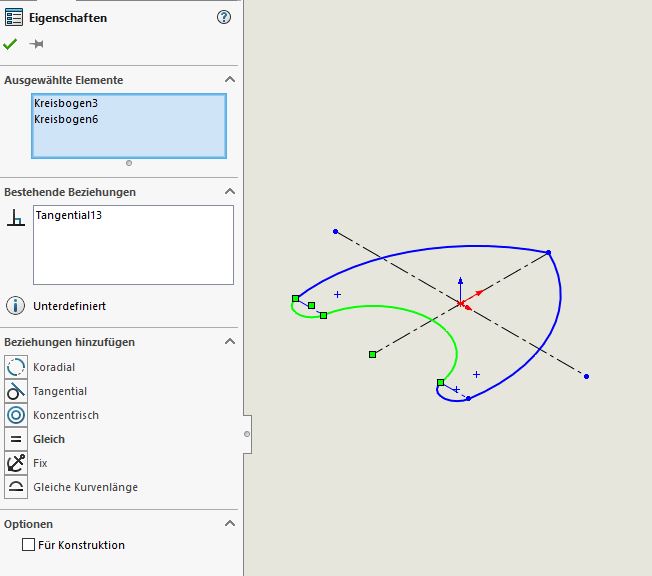The image size is (652, 576).
Task: Select Kreisbogen6 in selected elements list
Action: [66, 119]
